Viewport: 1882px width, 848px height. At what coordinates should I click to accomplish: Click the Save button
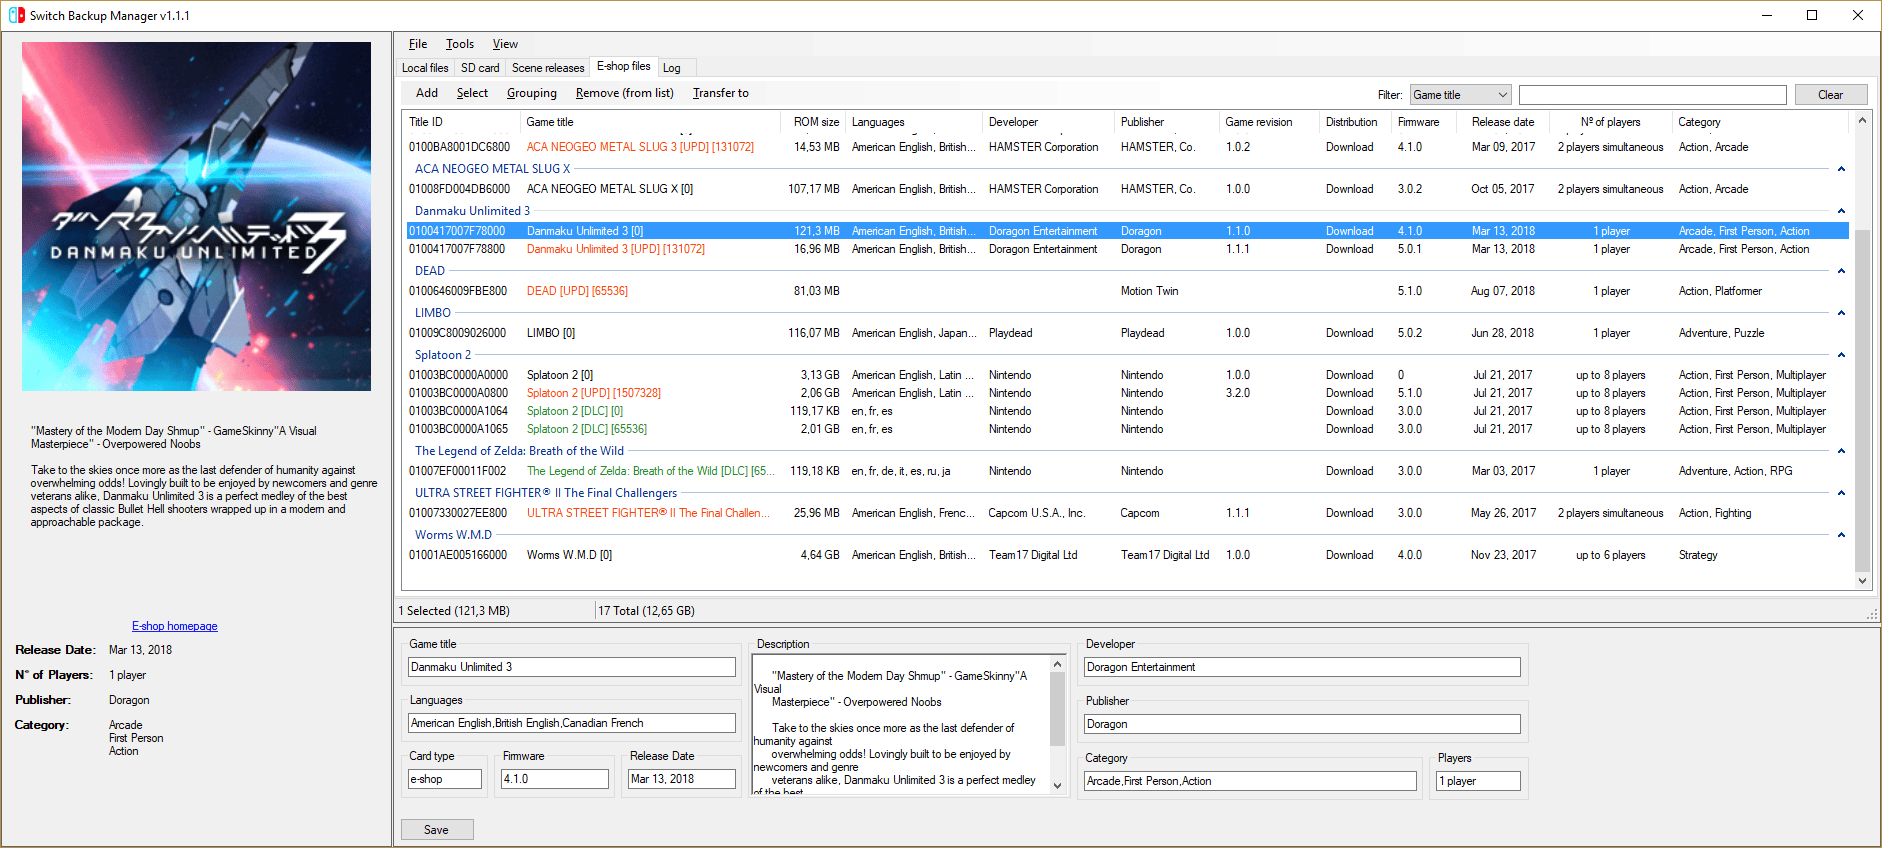(436, 830)
